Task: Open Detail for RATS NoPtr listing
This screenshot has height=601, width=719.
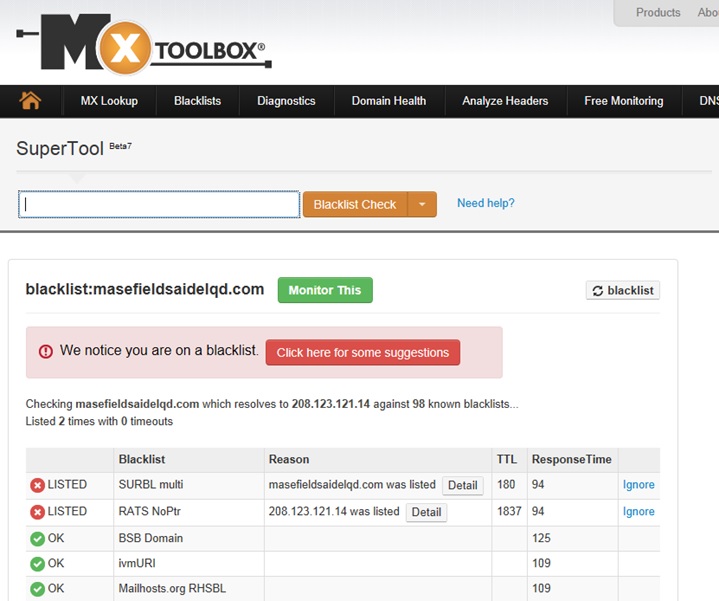Action: click(x=426, y=512)
